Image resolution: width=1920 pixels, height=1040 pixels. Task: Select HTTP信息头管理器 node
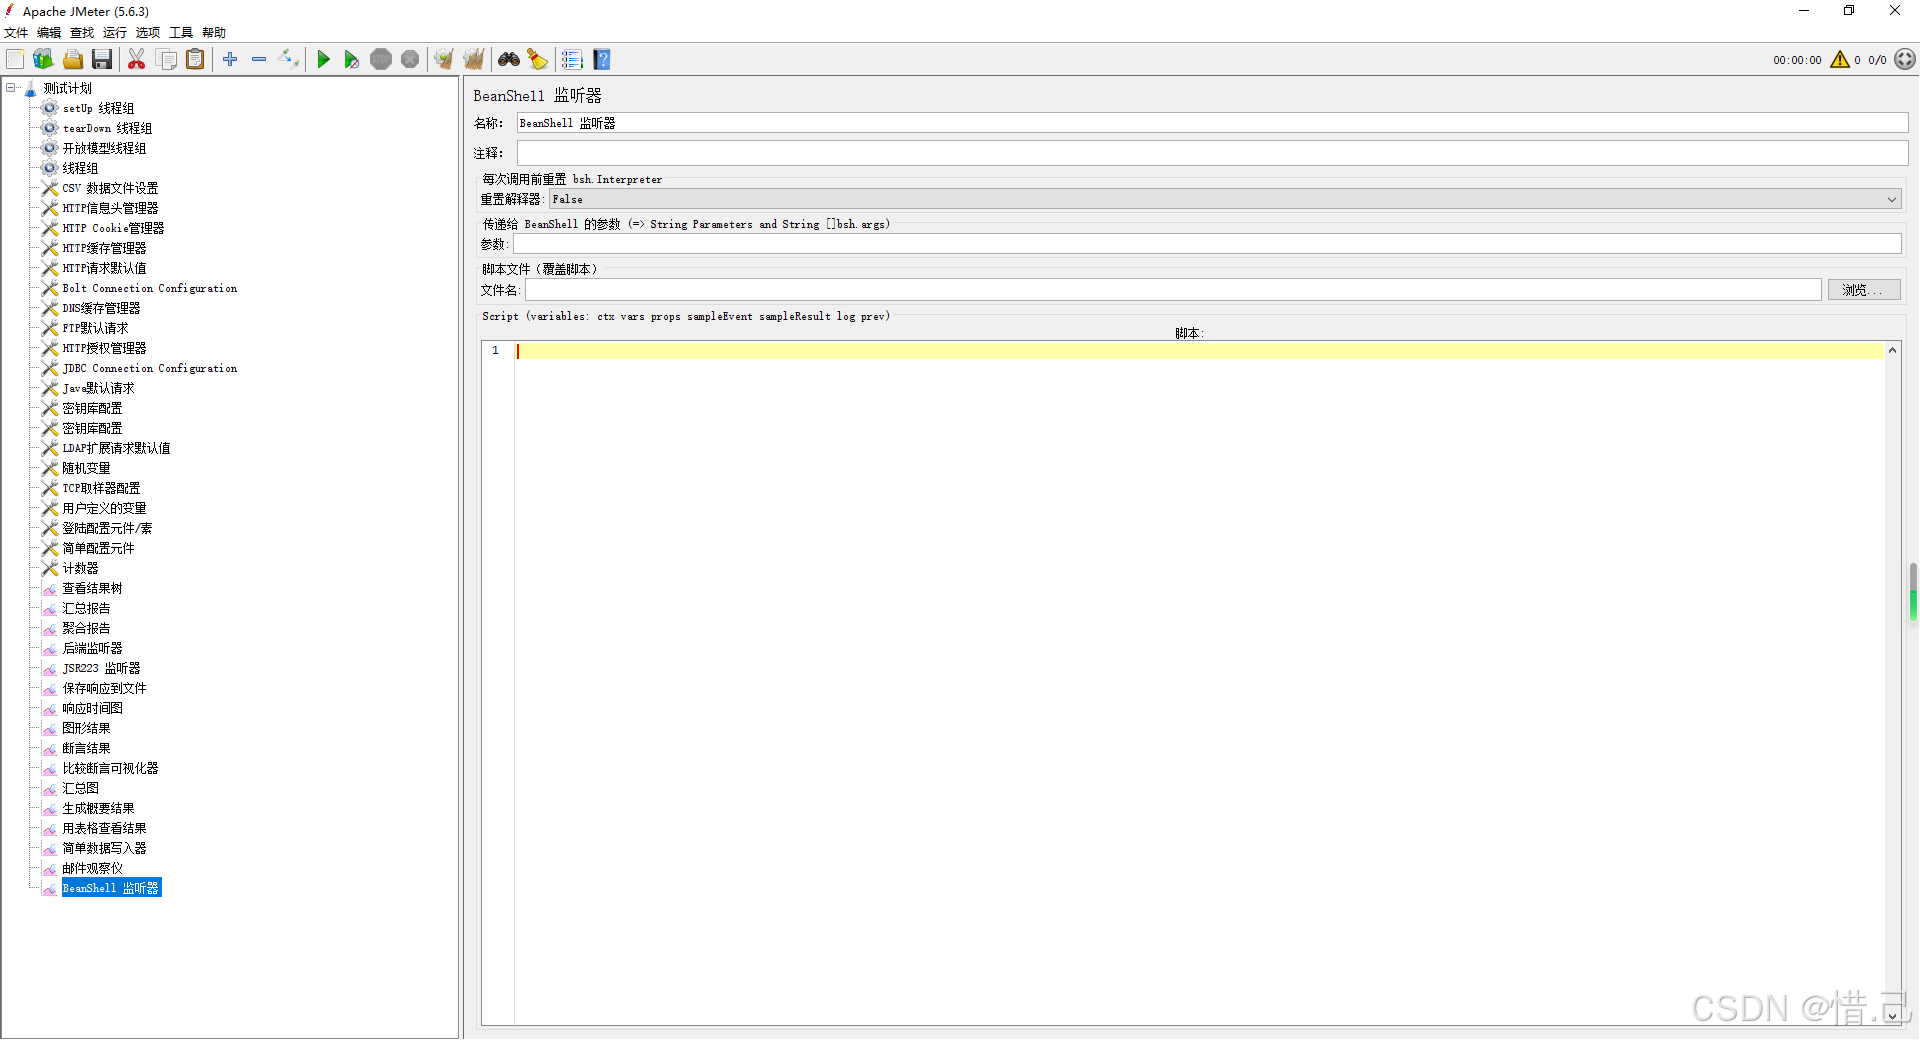[x=110, y=208]
